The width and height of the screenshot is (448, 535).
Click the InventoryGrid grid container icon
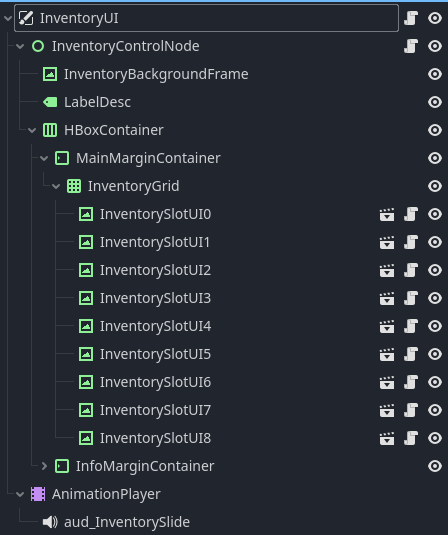click(x=74, y=186)
